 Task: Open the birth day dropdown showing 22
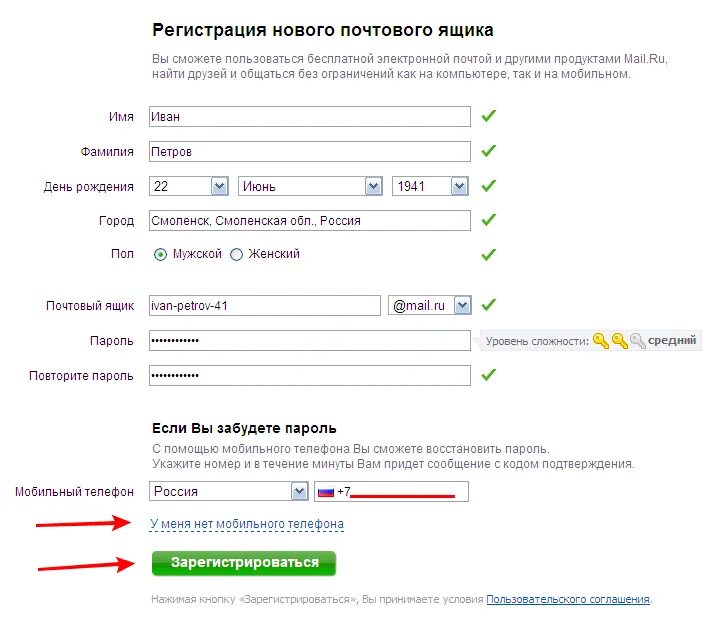tap(189, 186)
